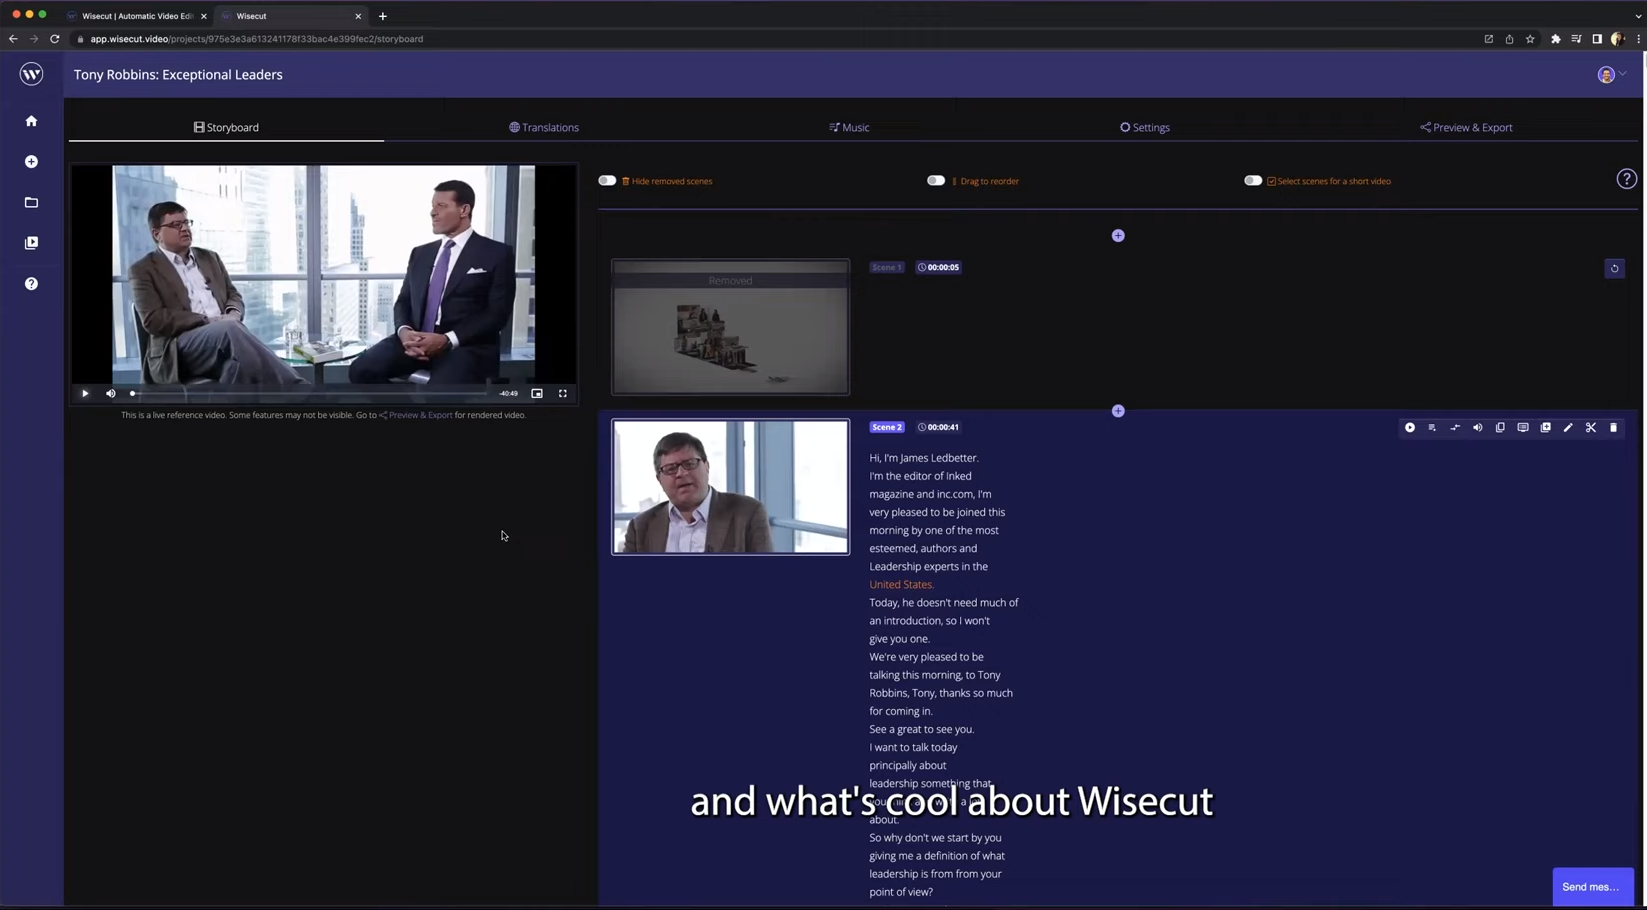1647x910 pixels.
Task: Switch to the Translations tab
Action: click(544, 128)
